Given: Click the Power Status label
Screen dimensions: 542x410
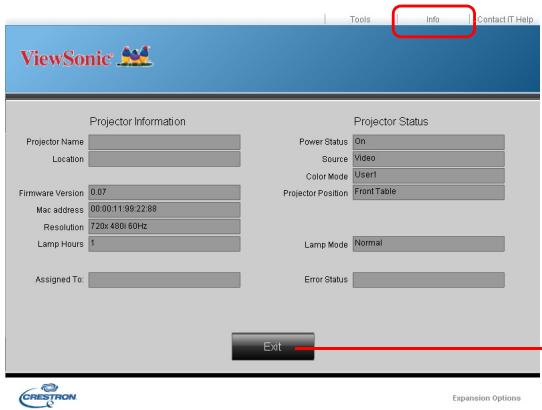Looking at the screenshot, I should coord(324,142).
